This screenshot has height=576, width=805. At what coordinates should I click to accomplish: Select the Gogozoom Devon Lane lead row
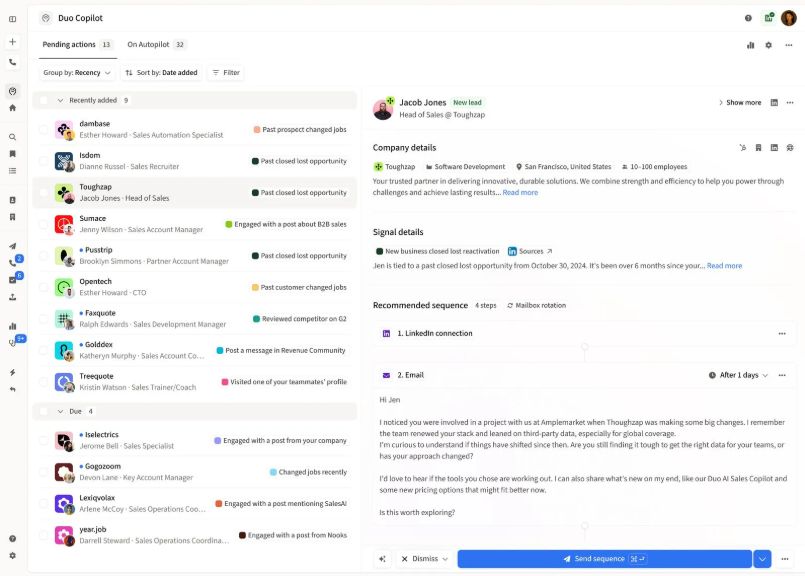pyautogui.click(x=195, y=472)
